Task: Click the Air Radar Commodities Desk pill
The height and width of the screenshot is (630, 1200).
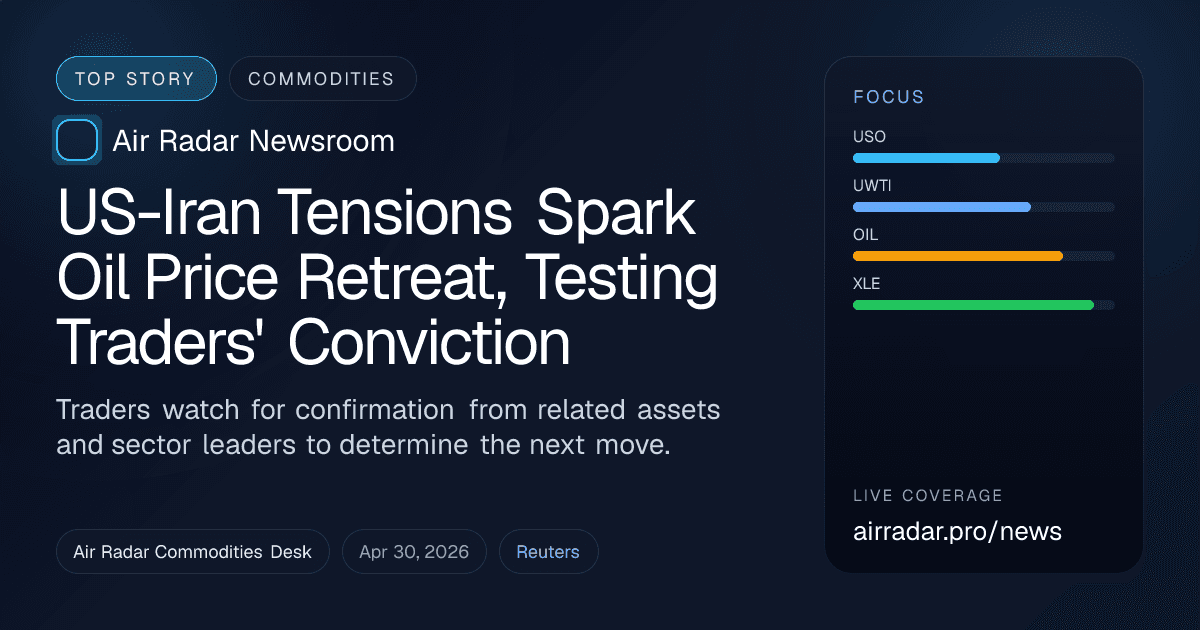Action: (x=193, y=552)
